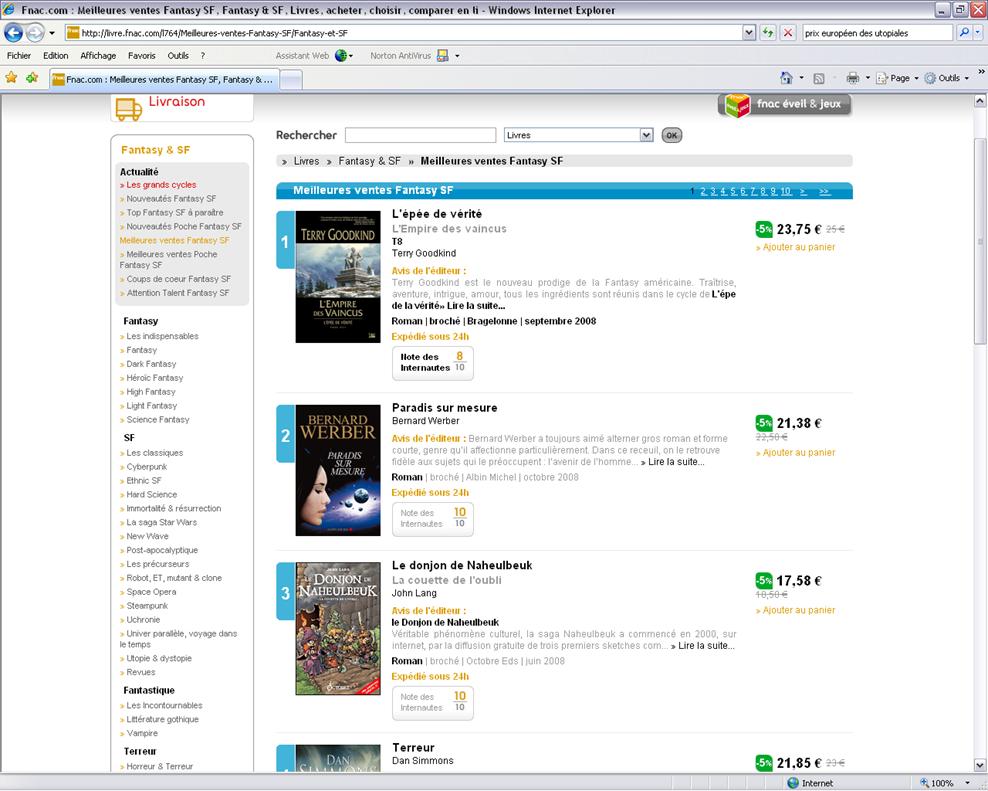
Task: Select the Fnac.com browser tab
Action: coord(164,79)
